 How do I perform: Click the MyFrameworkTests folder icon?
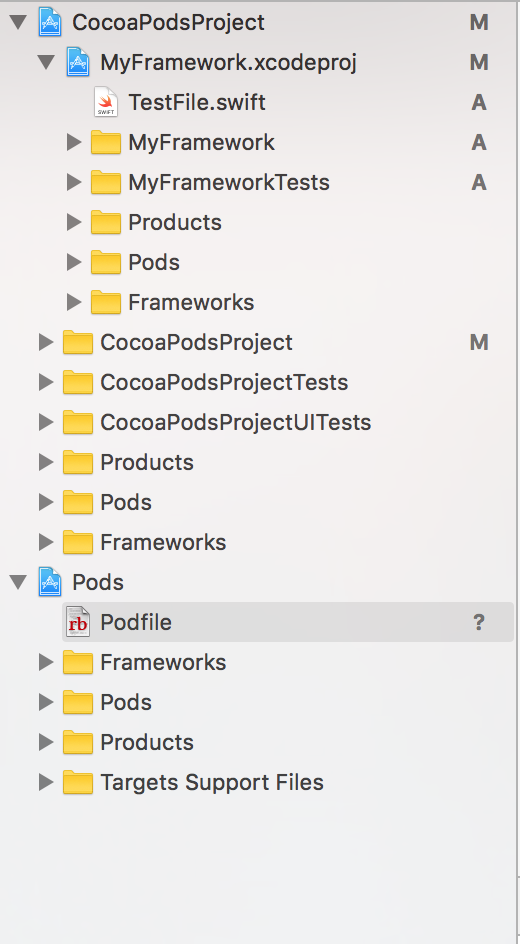pyautogui.click(x=106, y=182)
